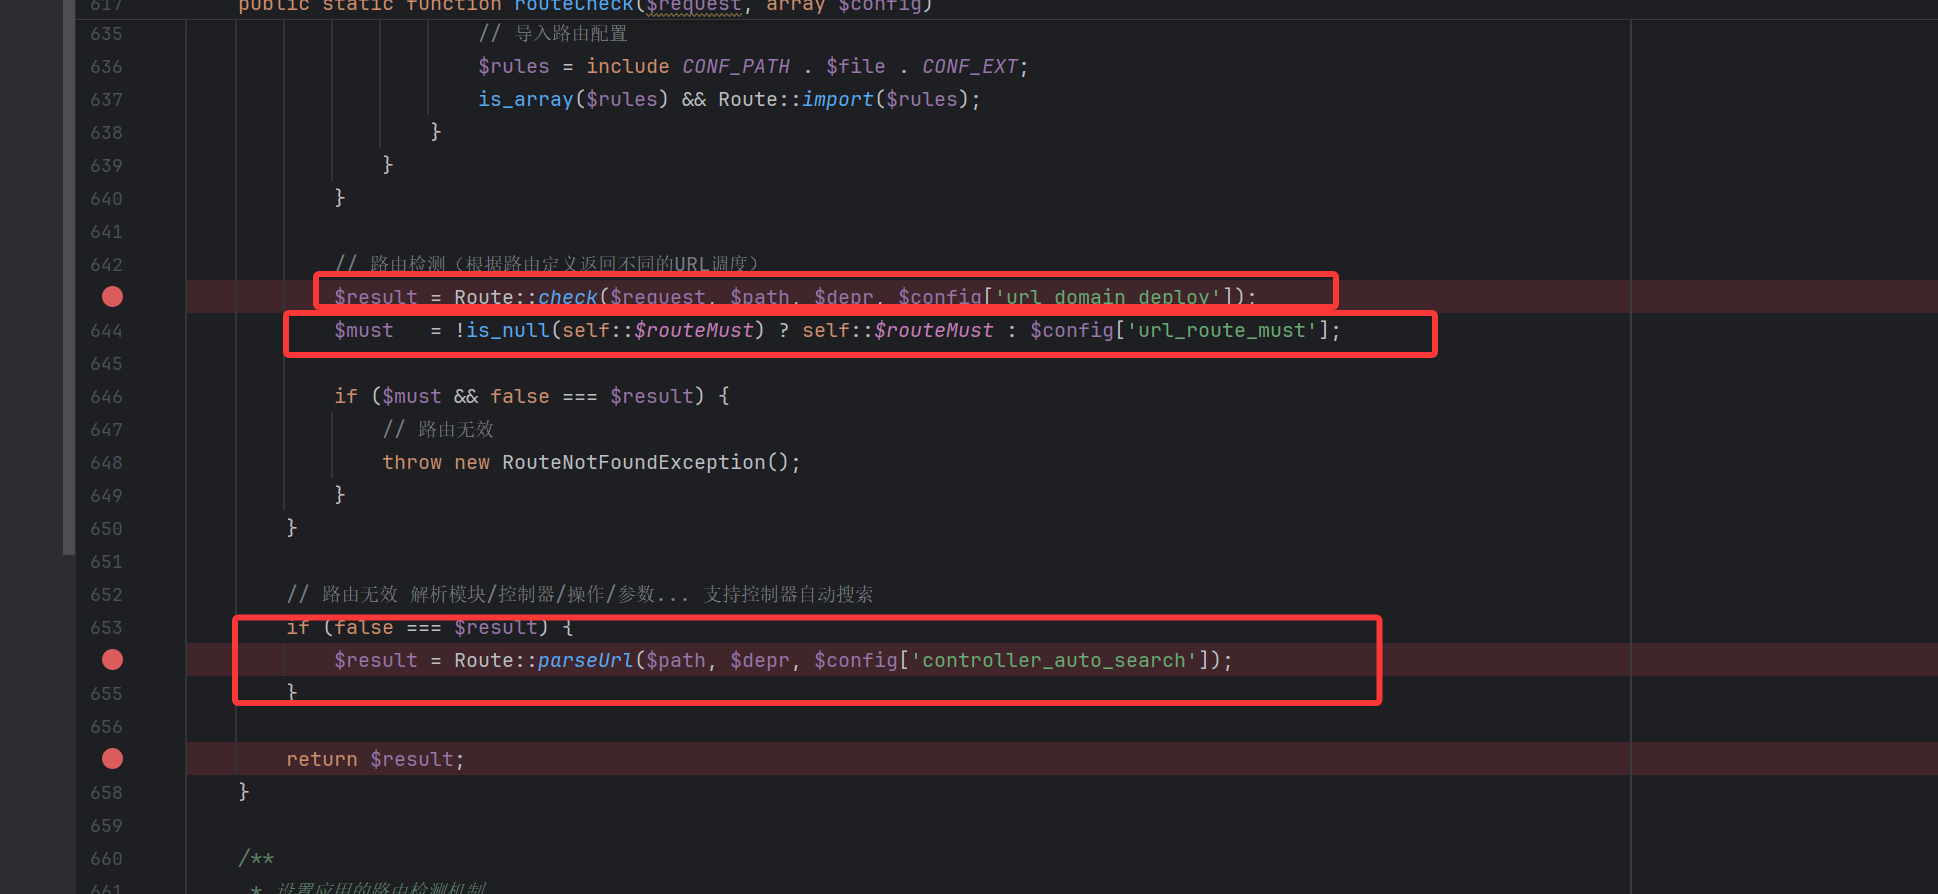Click the vertical scrollbar on the left edge
This screenshot has height=894, width=1938.
[68, 280]
